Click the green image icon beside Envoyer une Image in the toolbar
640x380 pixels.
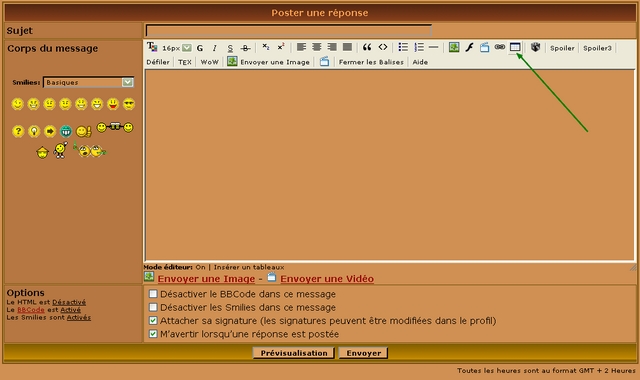coord(232,61)
